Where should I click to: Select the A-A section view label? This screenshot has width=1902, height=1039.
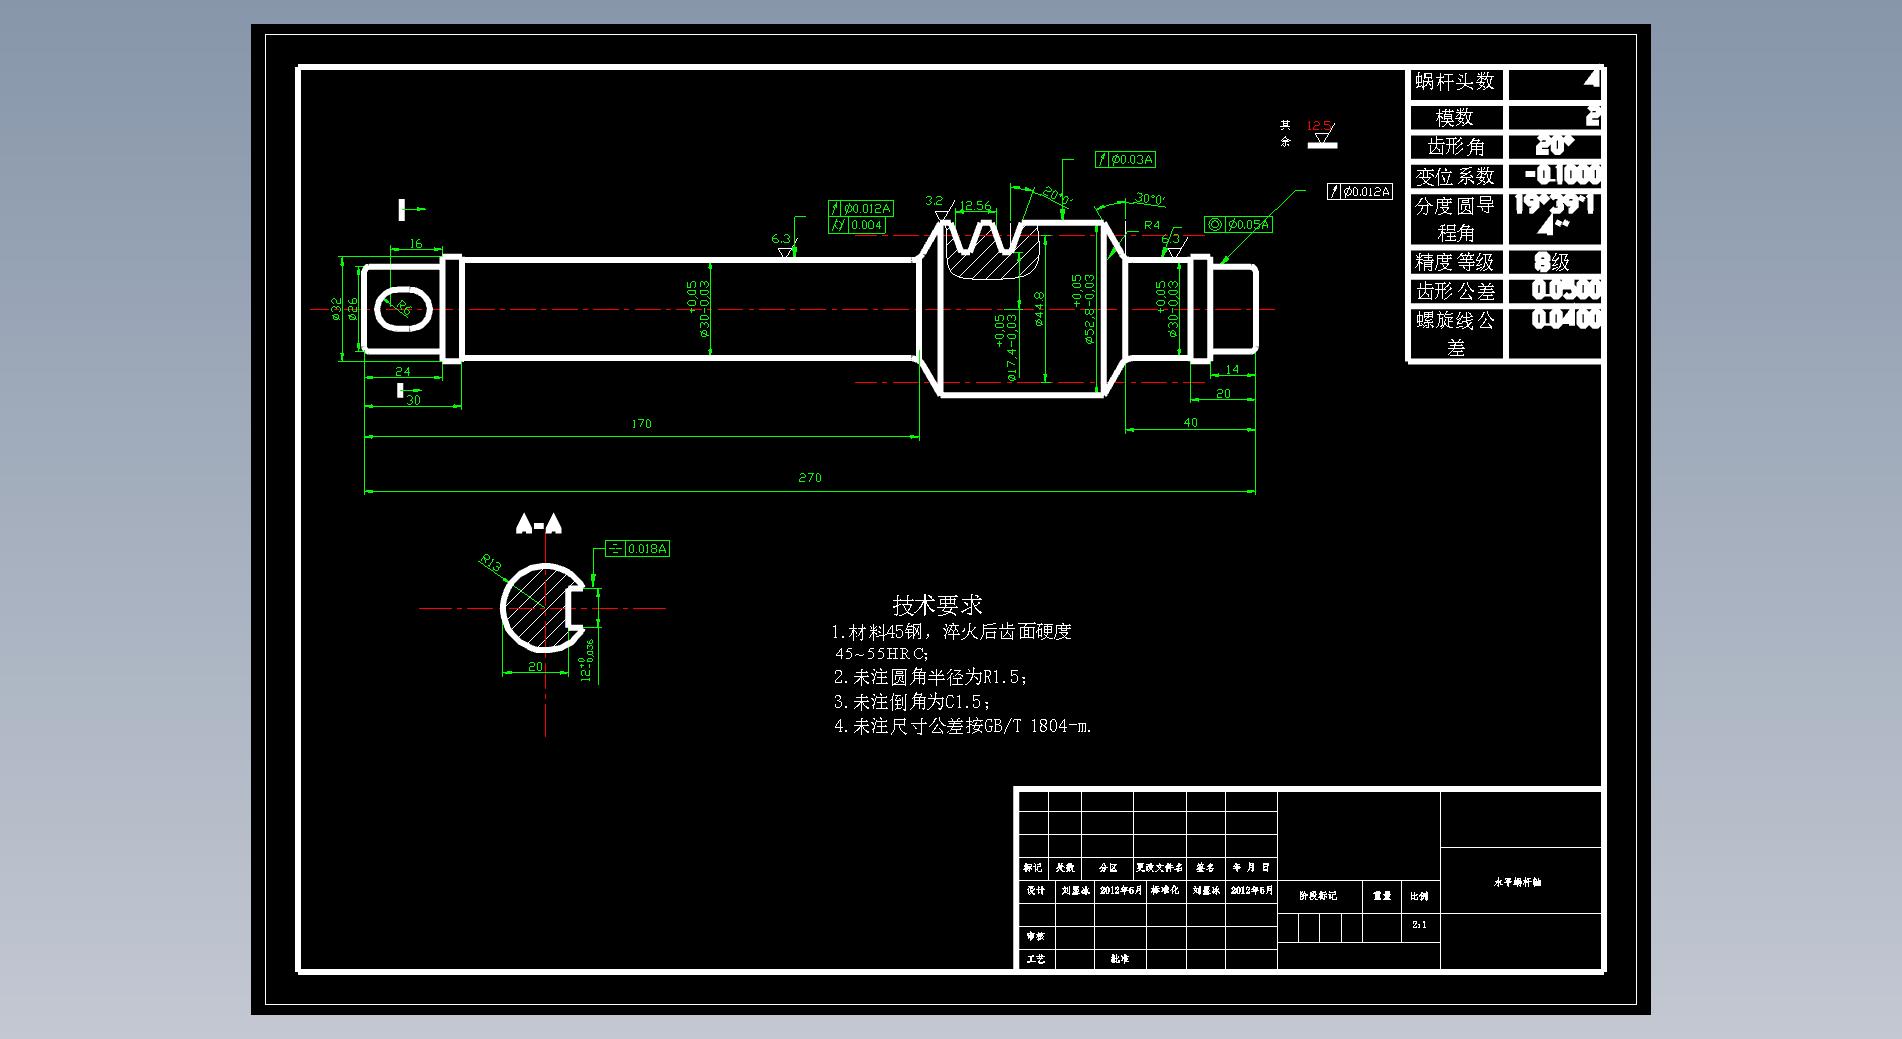[x=539, y=524]
